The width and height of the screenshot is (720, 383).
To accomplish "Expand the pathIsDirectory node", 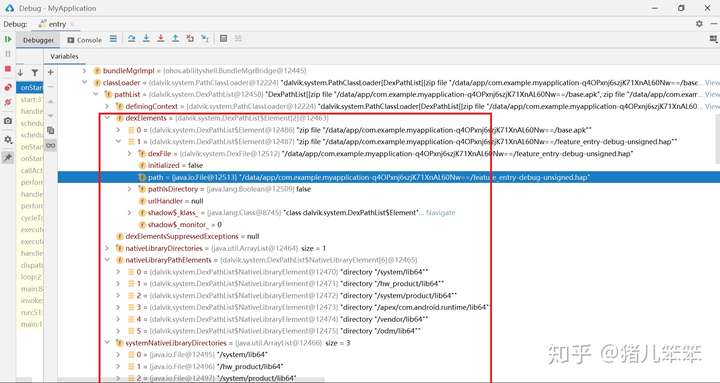I will click(129, 189).
